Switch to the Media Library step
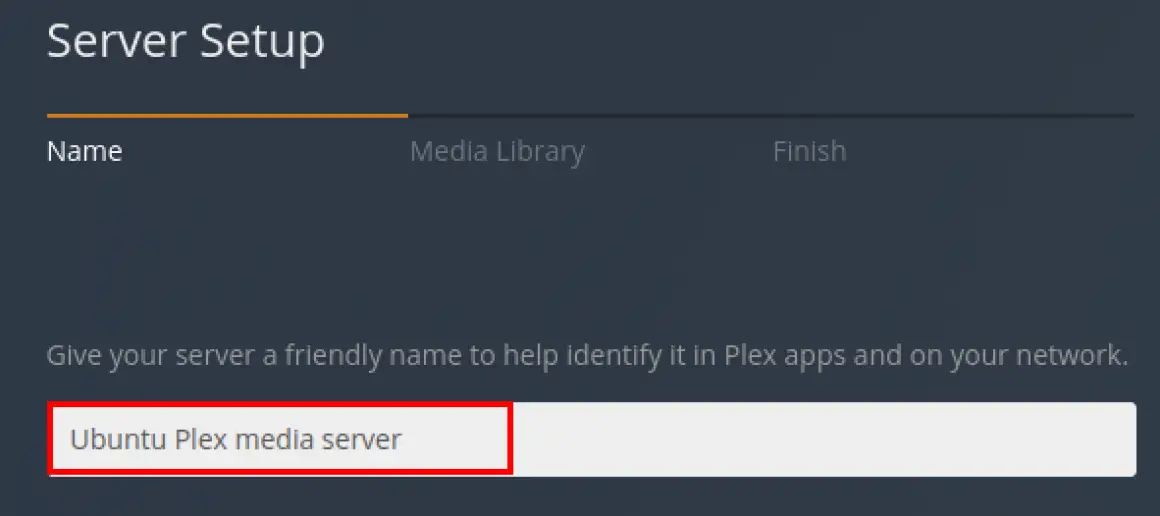This screenshot has width=1160, height=516. tap(497, 152)
